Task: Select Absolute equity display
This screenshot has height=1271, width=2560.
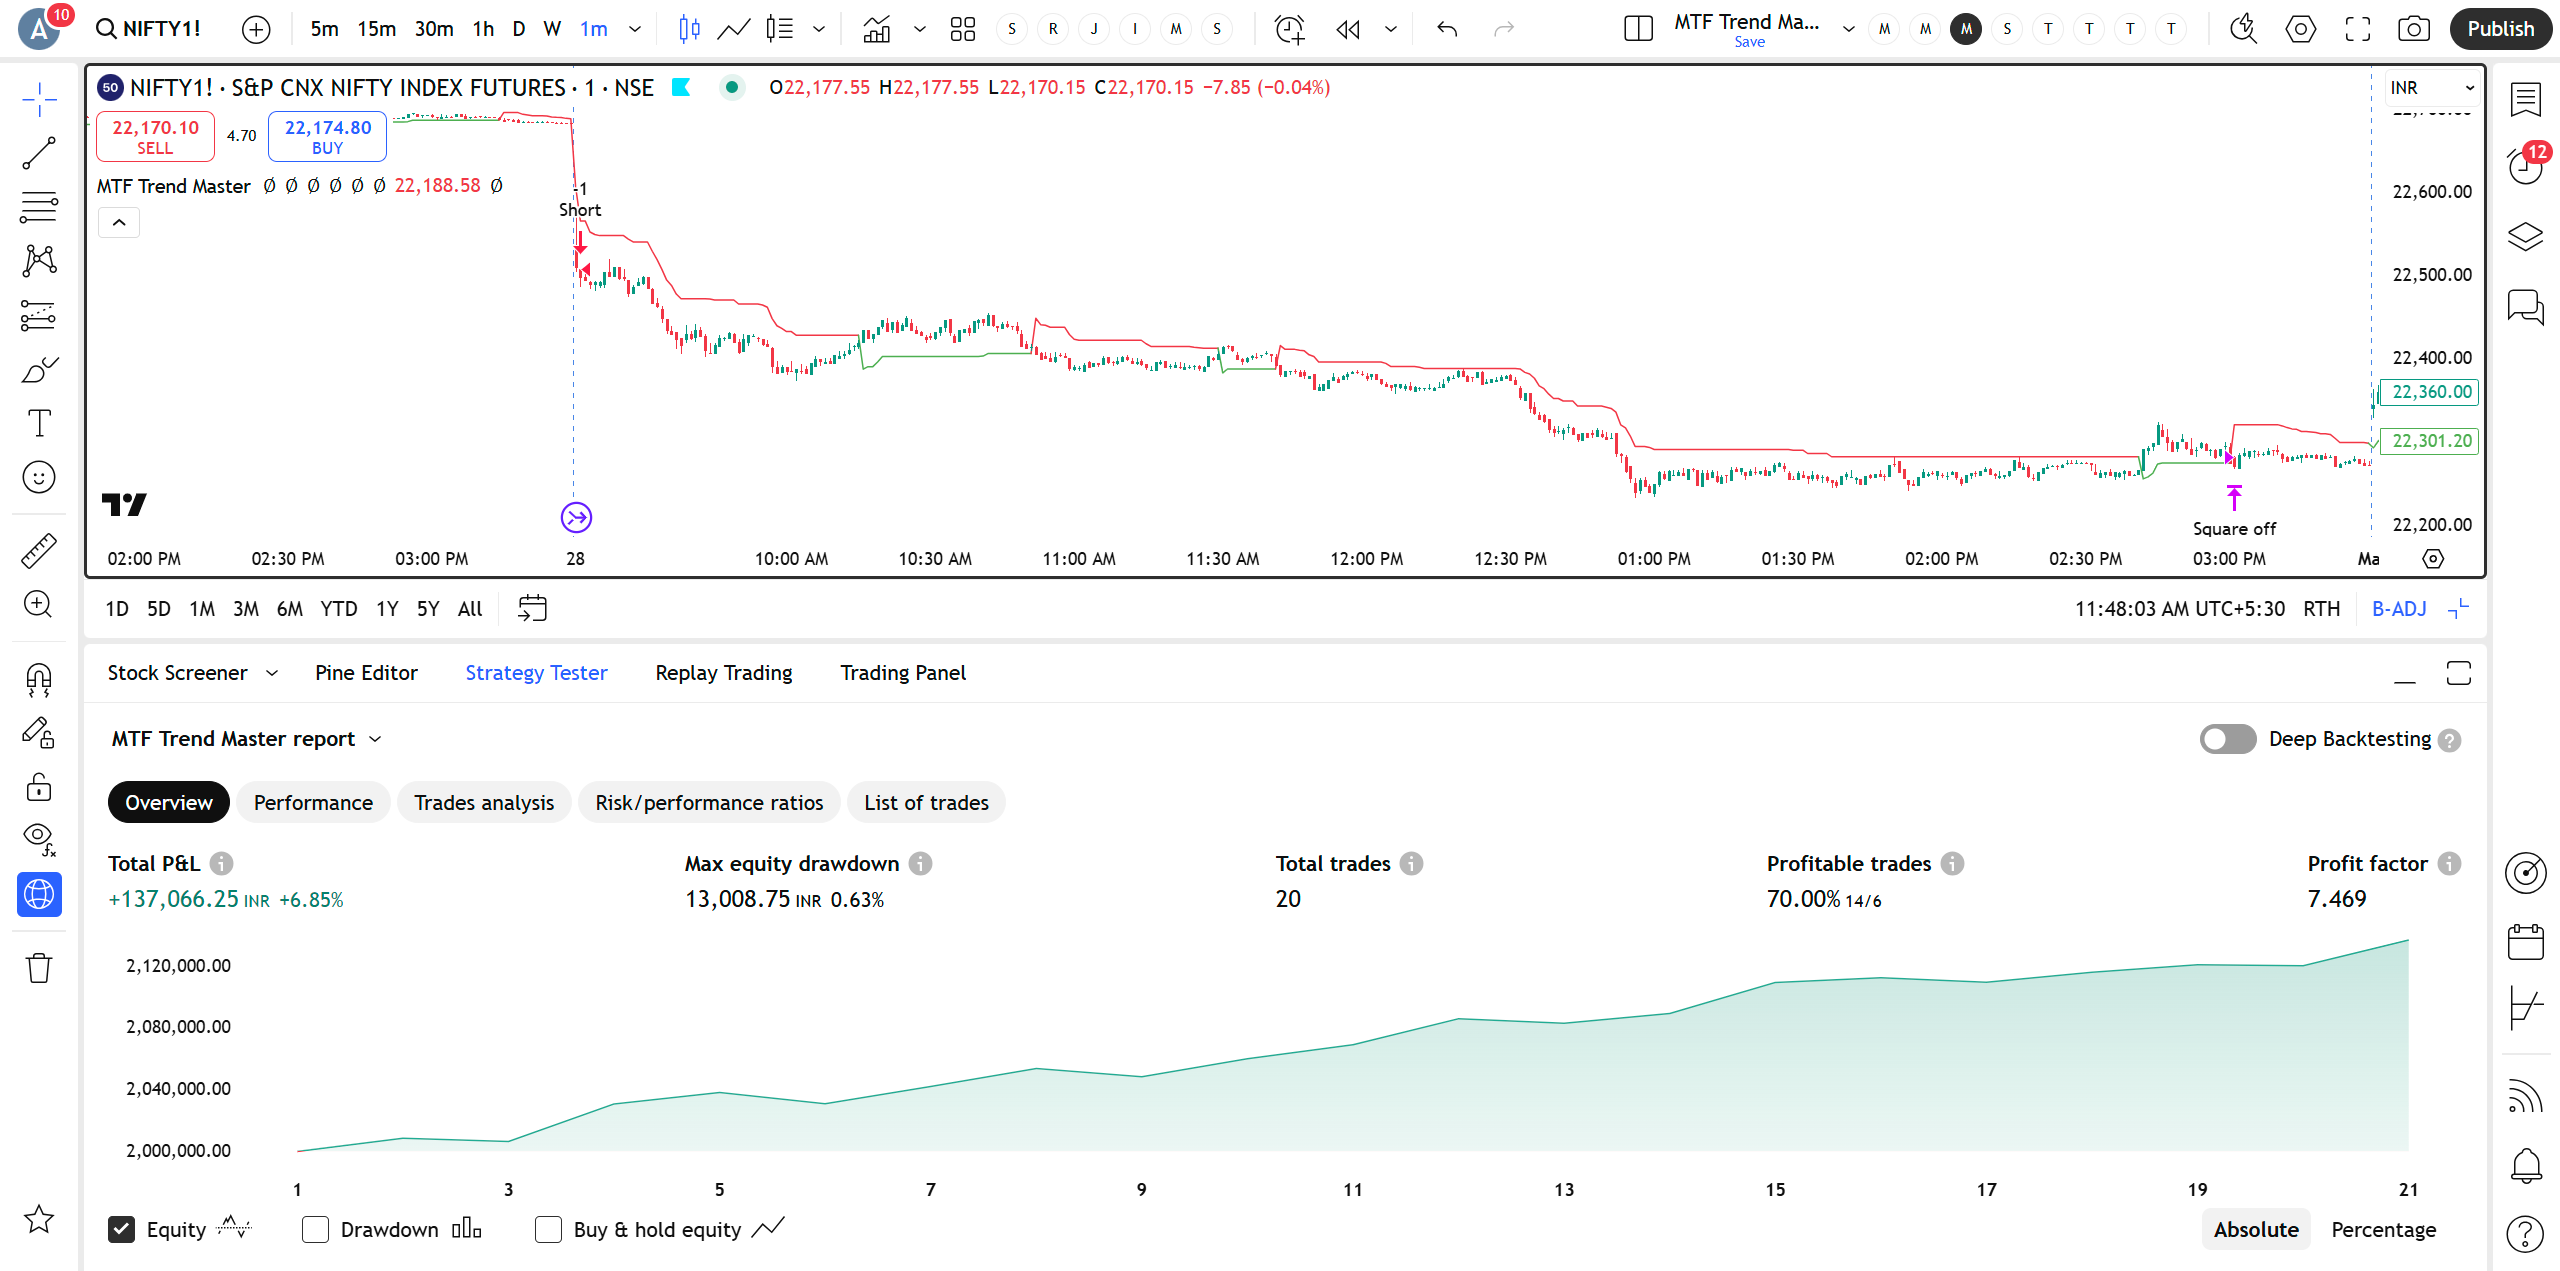Action: [2256, 1230]
